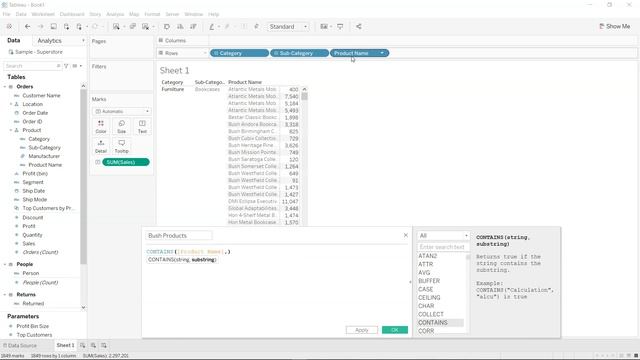Collapse the Orders table
Image resolution: width=640 pixels, height=360 pixels.
[x=5, y=87]
